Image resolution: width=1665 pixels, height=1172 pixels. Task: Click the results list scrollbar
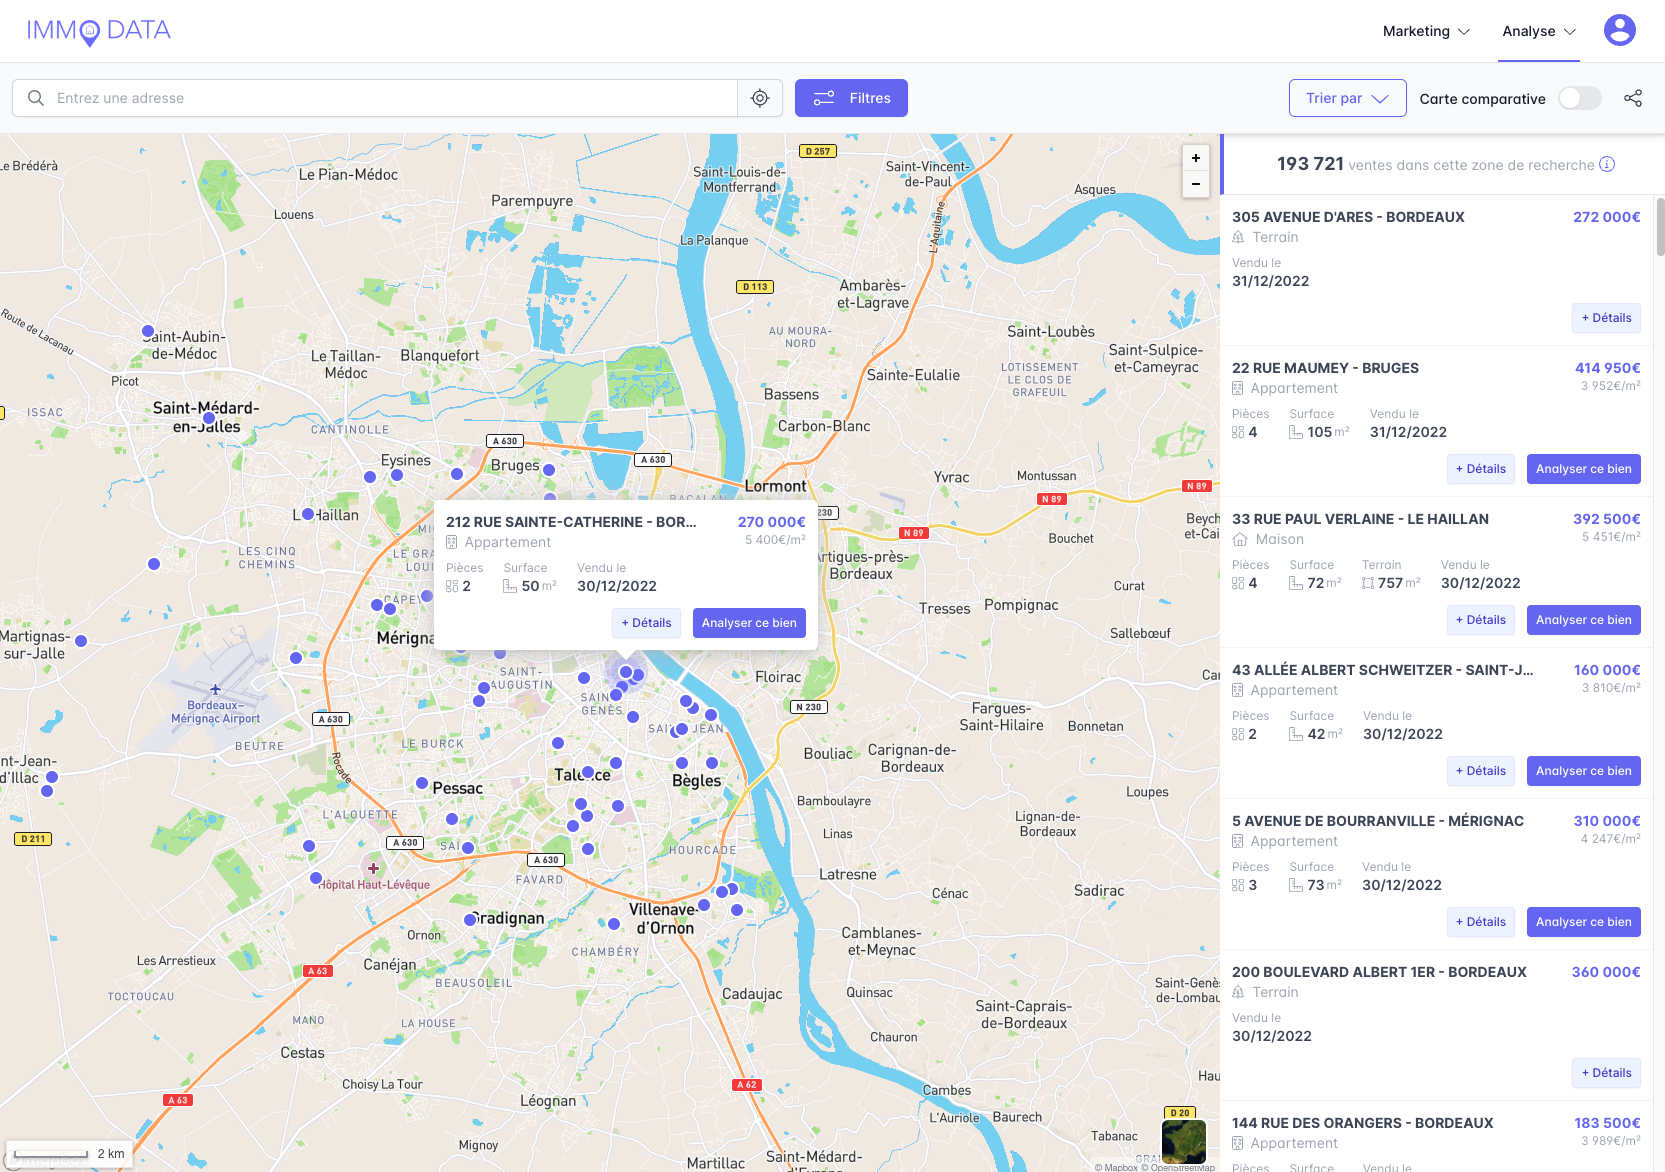pyautogui.click(x=1660, y=227)
